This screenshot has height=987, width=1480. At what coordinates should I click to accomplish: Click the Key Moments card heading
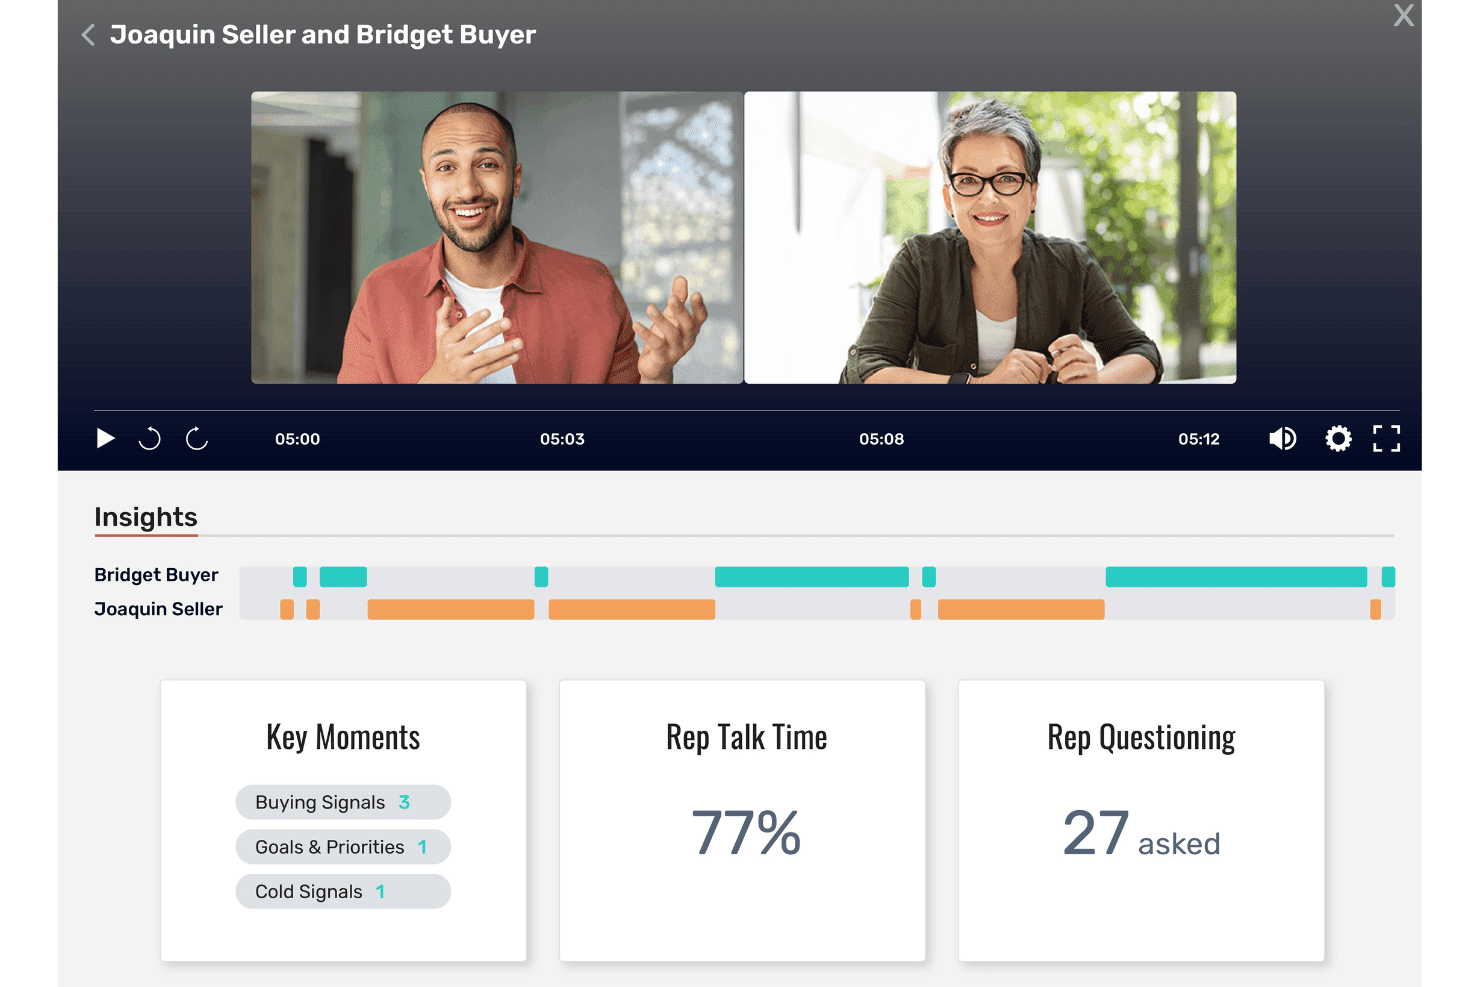coord(343,738)
